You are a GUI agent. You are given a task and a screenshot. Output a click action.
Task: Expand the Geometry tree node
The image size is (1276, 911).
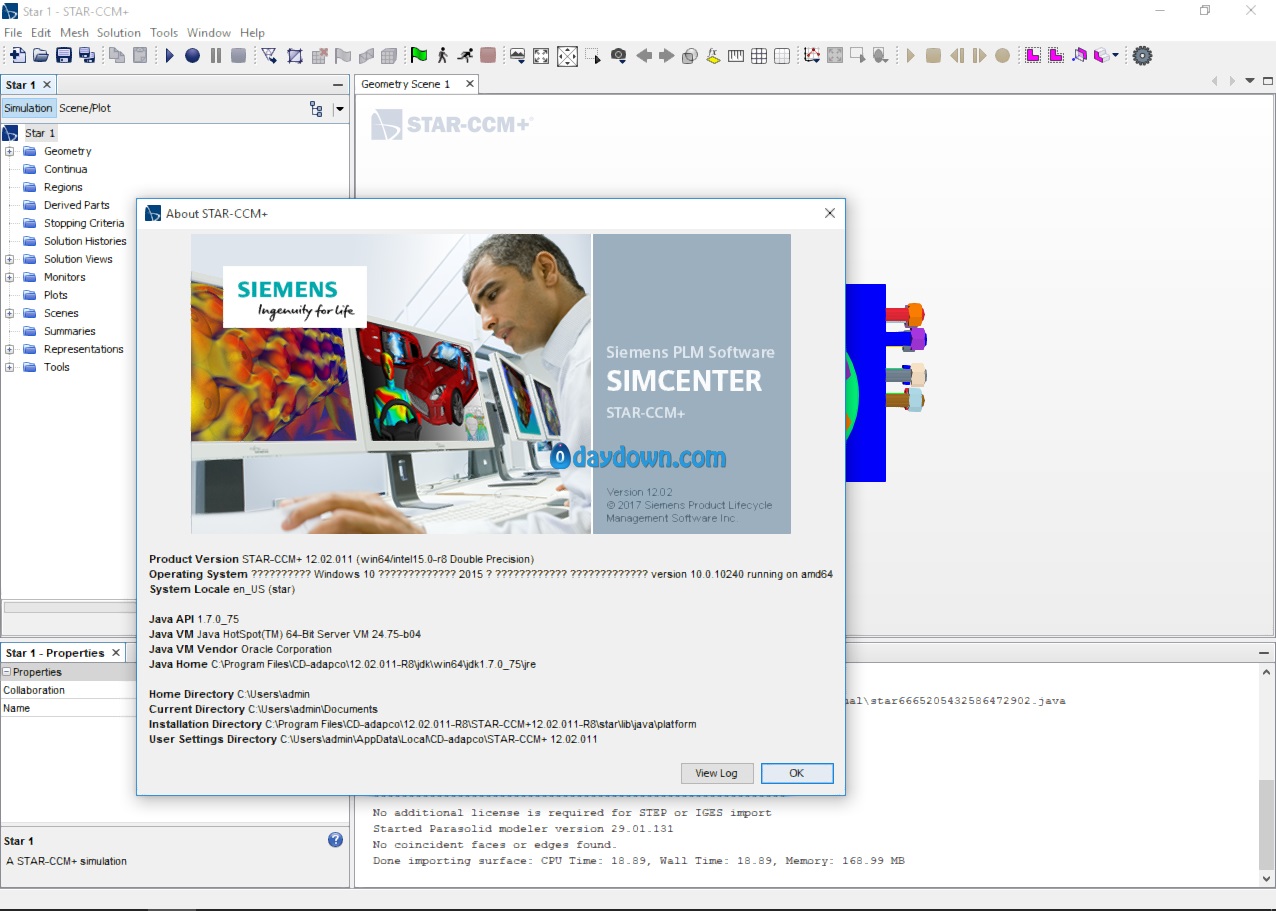point(10,151)
